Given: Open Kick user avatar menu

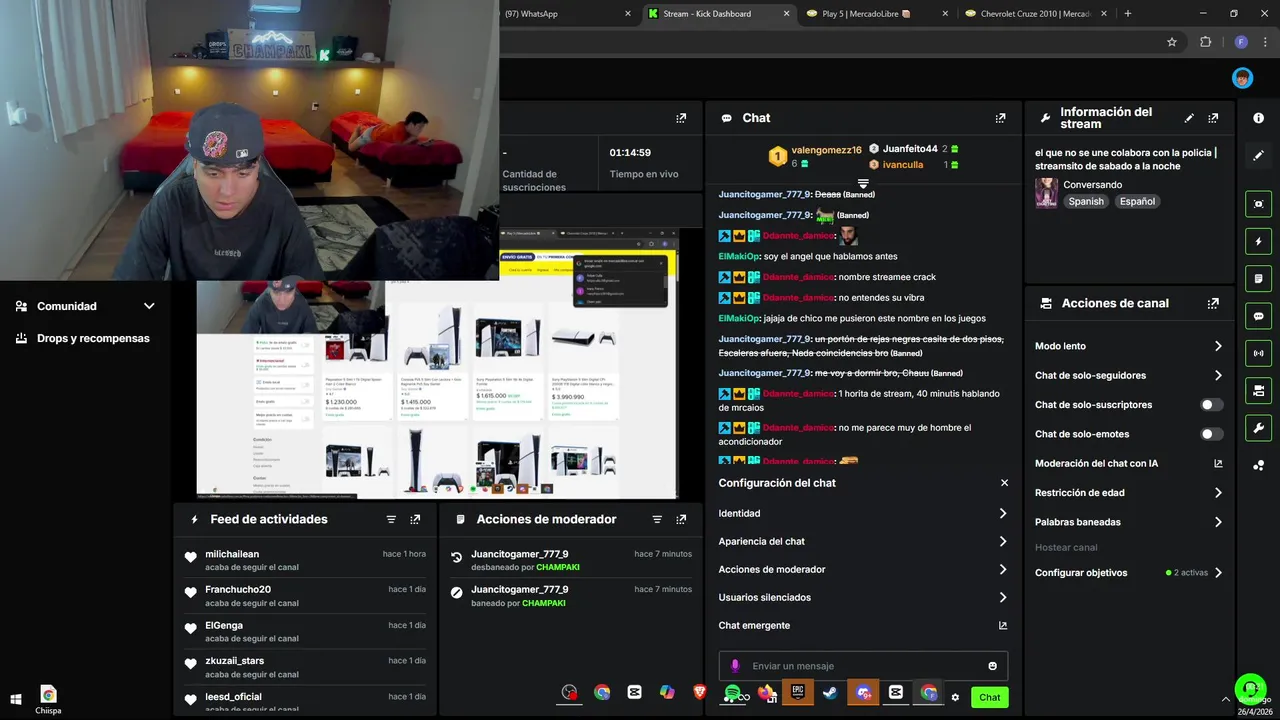Looking at the screenshot, I should (1242, 78).
